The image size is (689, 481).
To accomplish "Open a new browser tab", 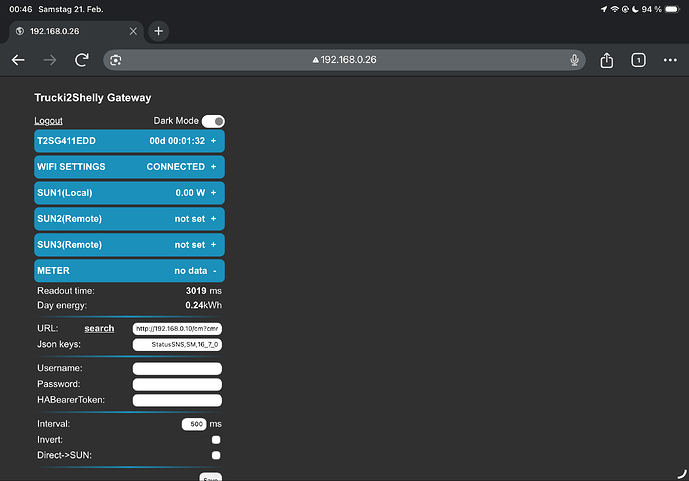I will [x=159, y=31].
